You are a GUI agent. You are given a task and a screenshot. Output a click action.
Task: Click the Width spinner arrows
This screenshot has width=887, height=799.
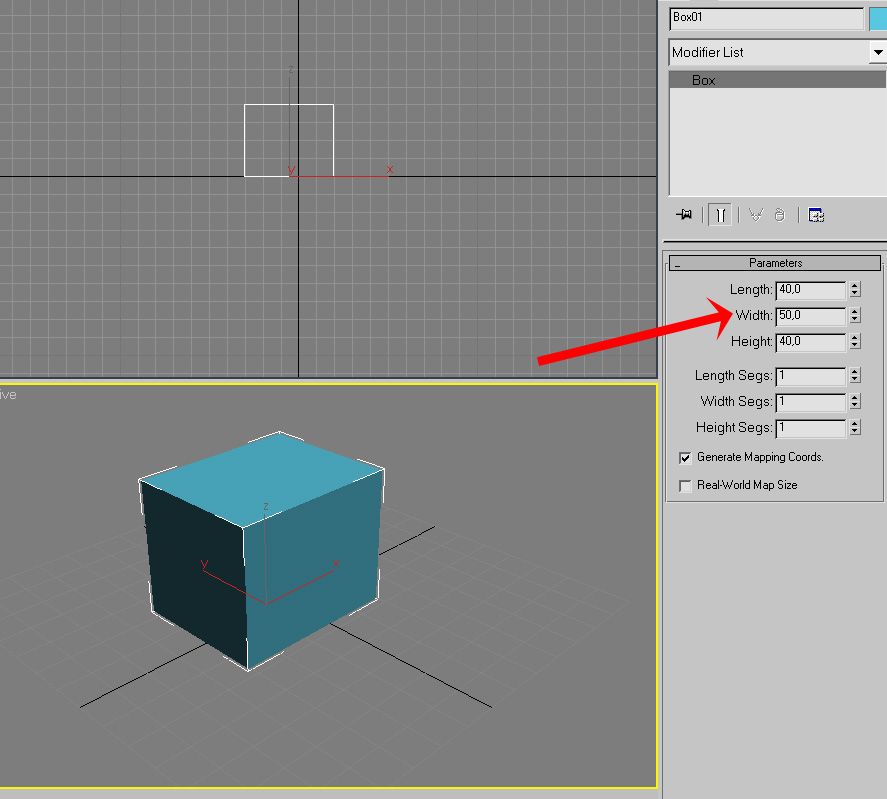coord(855,316)
